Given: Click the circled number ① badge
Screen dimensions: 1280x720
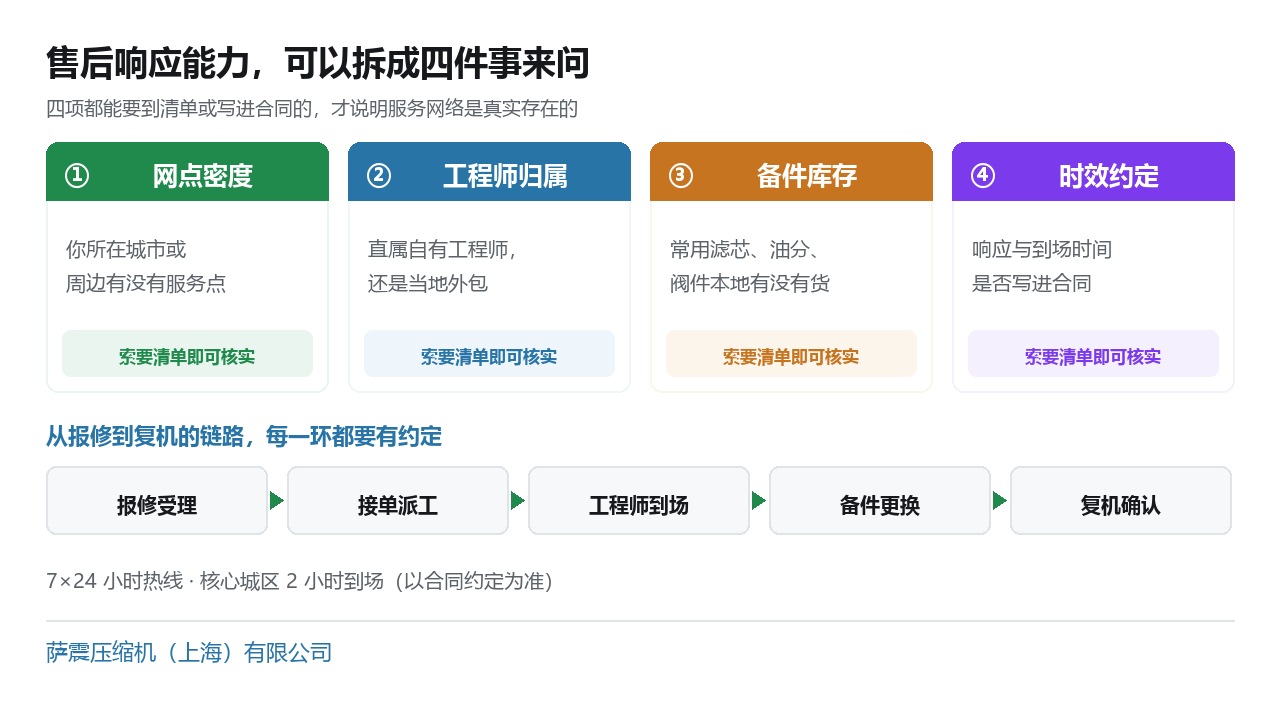Looking at the screenshot, I should tap(77, 176).
